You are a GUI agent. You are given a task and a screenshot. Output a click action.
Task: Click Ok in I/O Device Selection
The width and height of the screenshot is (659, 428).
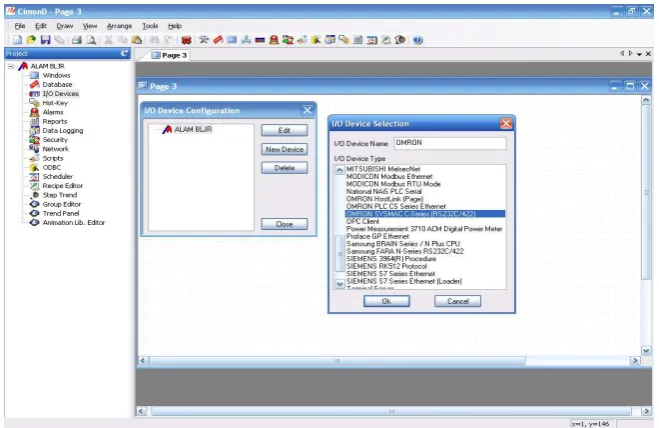click(x=386, y=301)
